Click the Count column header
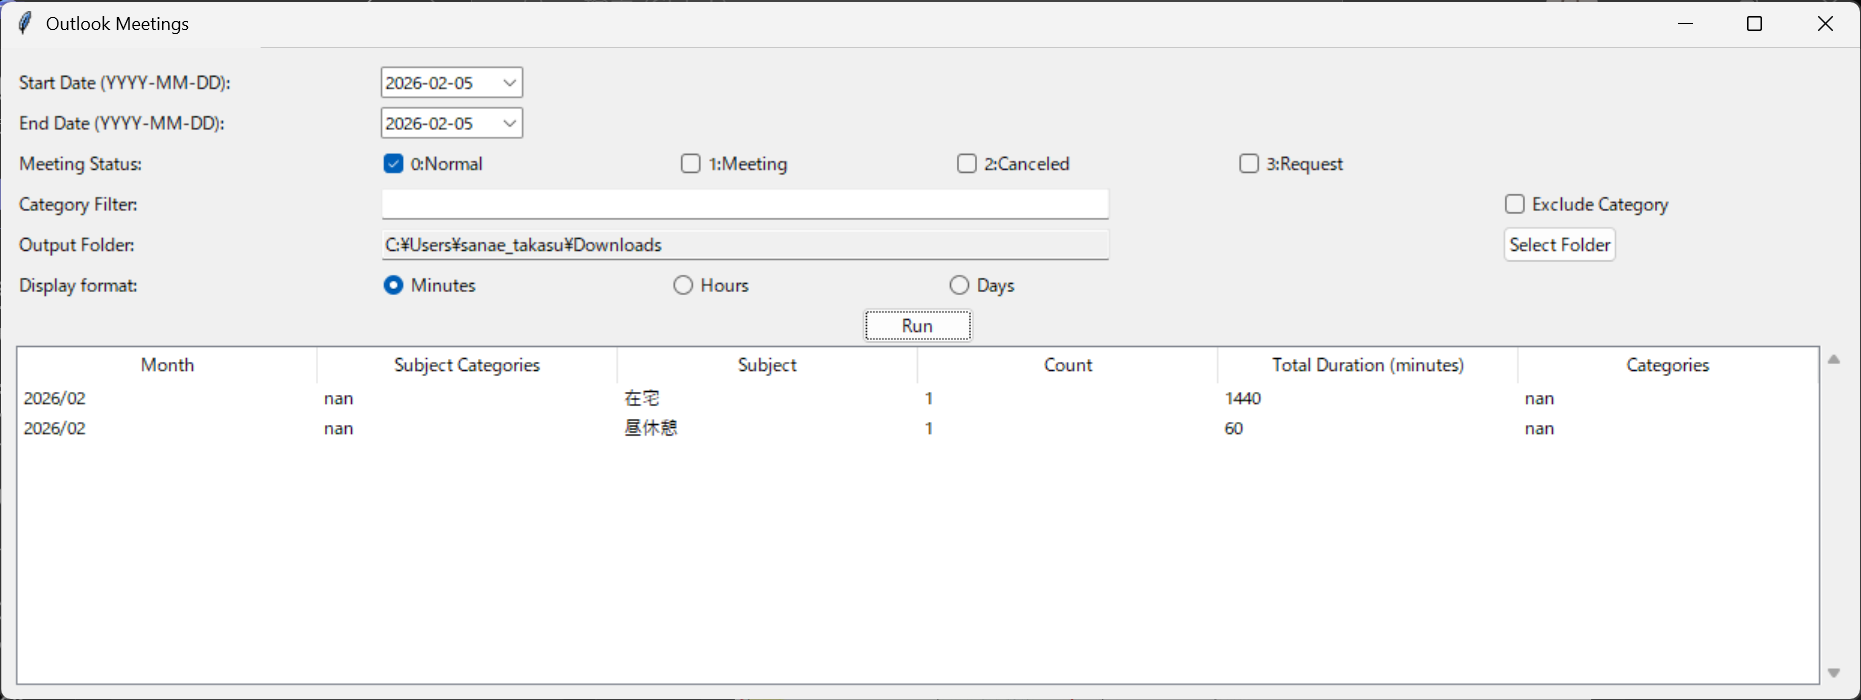The width and height of the screenshot is (1861, 700). pyautogui.click(x=1067, y=365)
